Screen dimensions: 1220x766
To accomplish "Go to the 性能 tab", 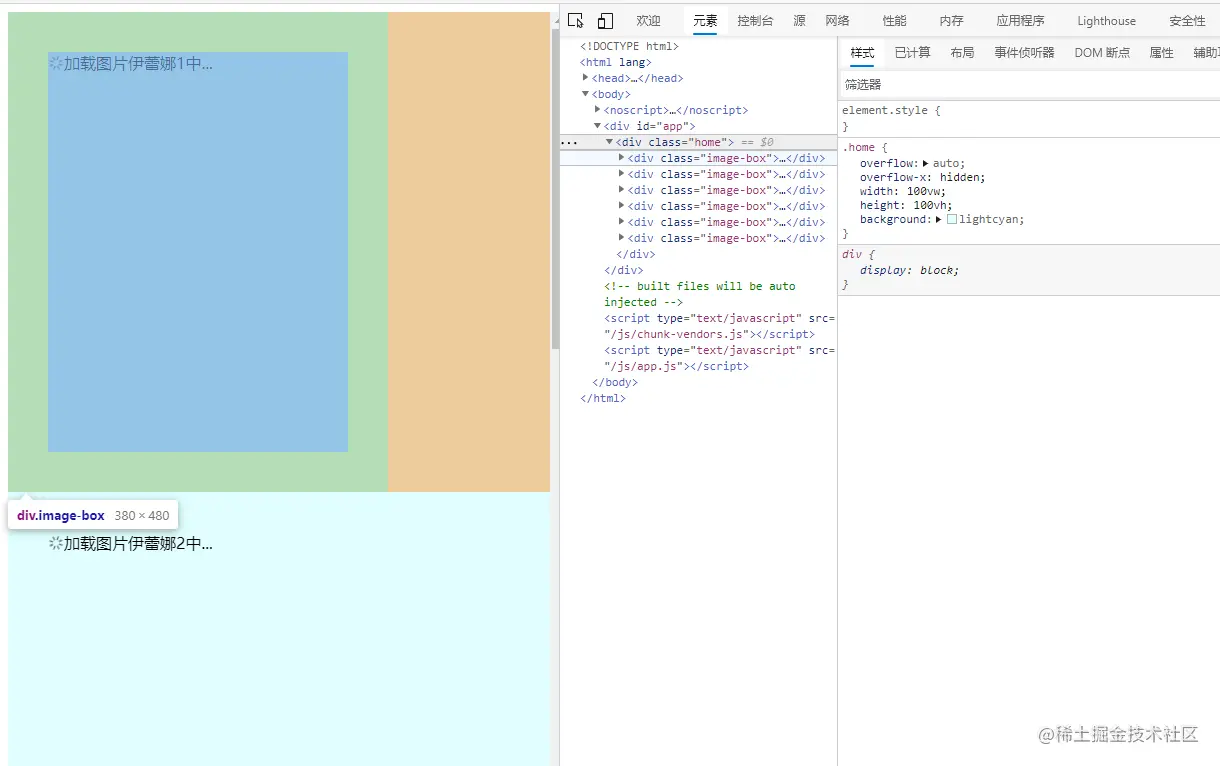I will 895,21.
